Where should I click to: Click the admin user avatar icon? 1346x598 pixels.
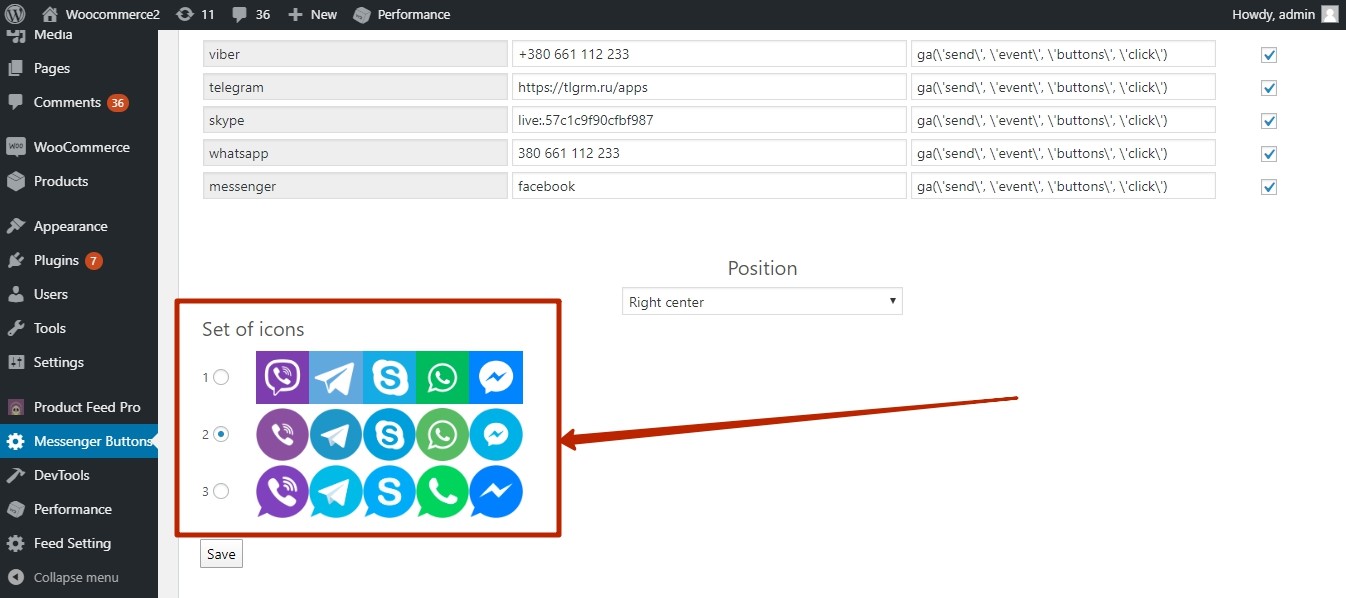(1329, 14)
